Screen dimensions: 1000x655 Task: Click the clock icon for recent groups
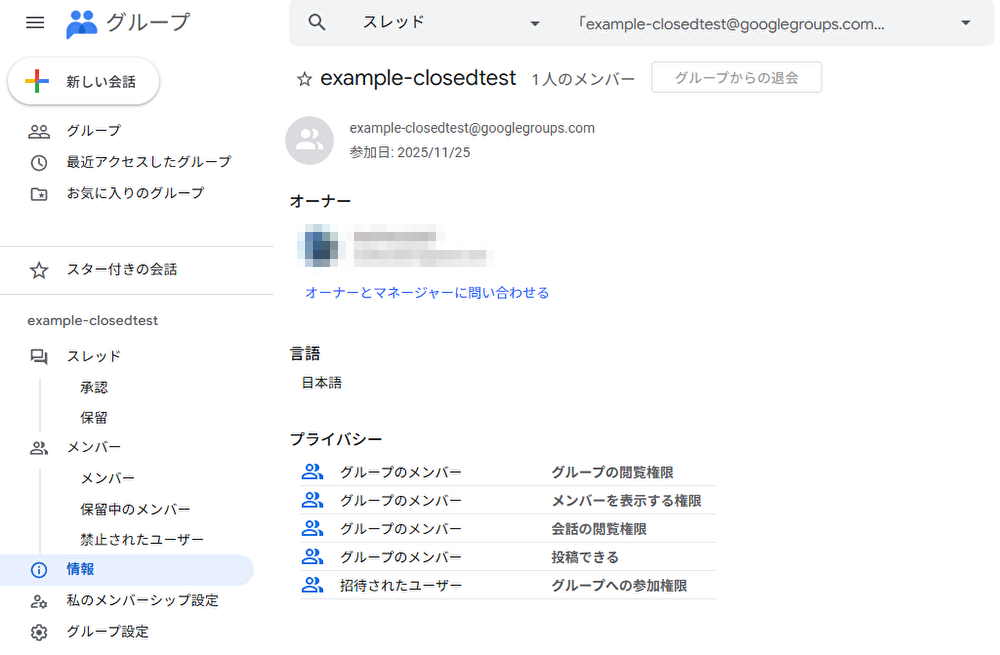pos(39,163)
